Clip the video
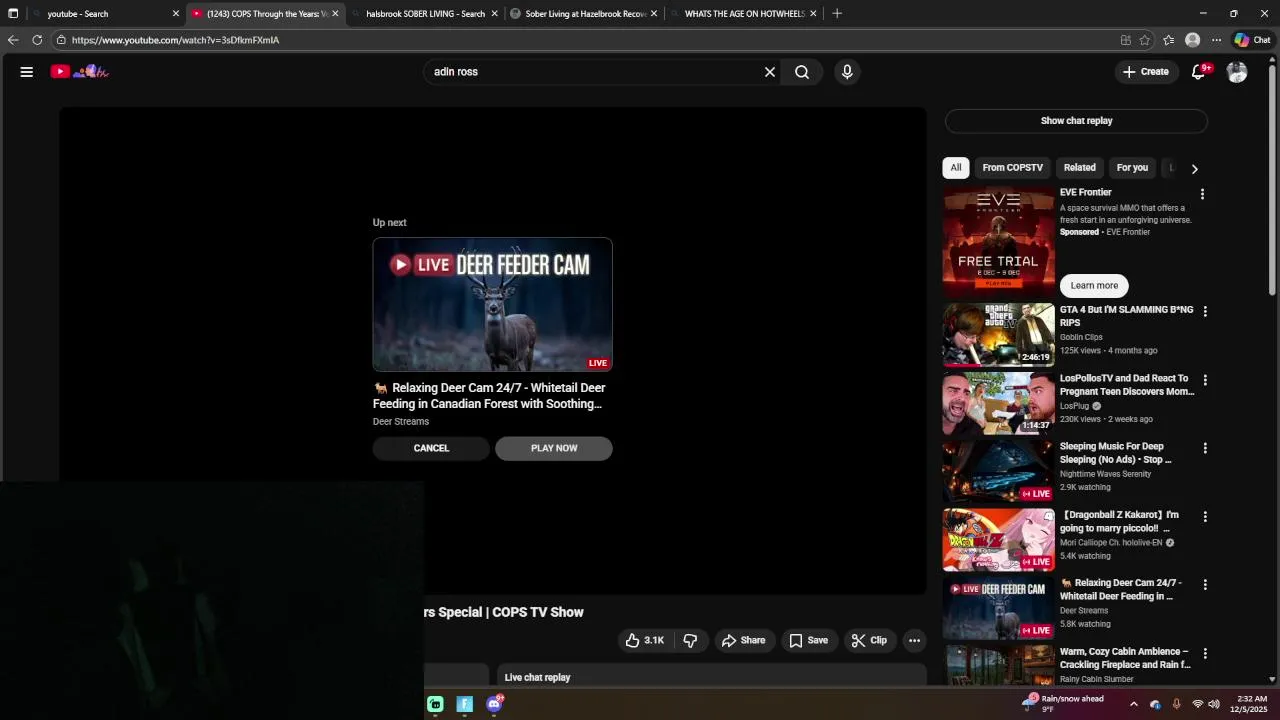Screen dimensions: 1280x720 (x=869, y=641)
